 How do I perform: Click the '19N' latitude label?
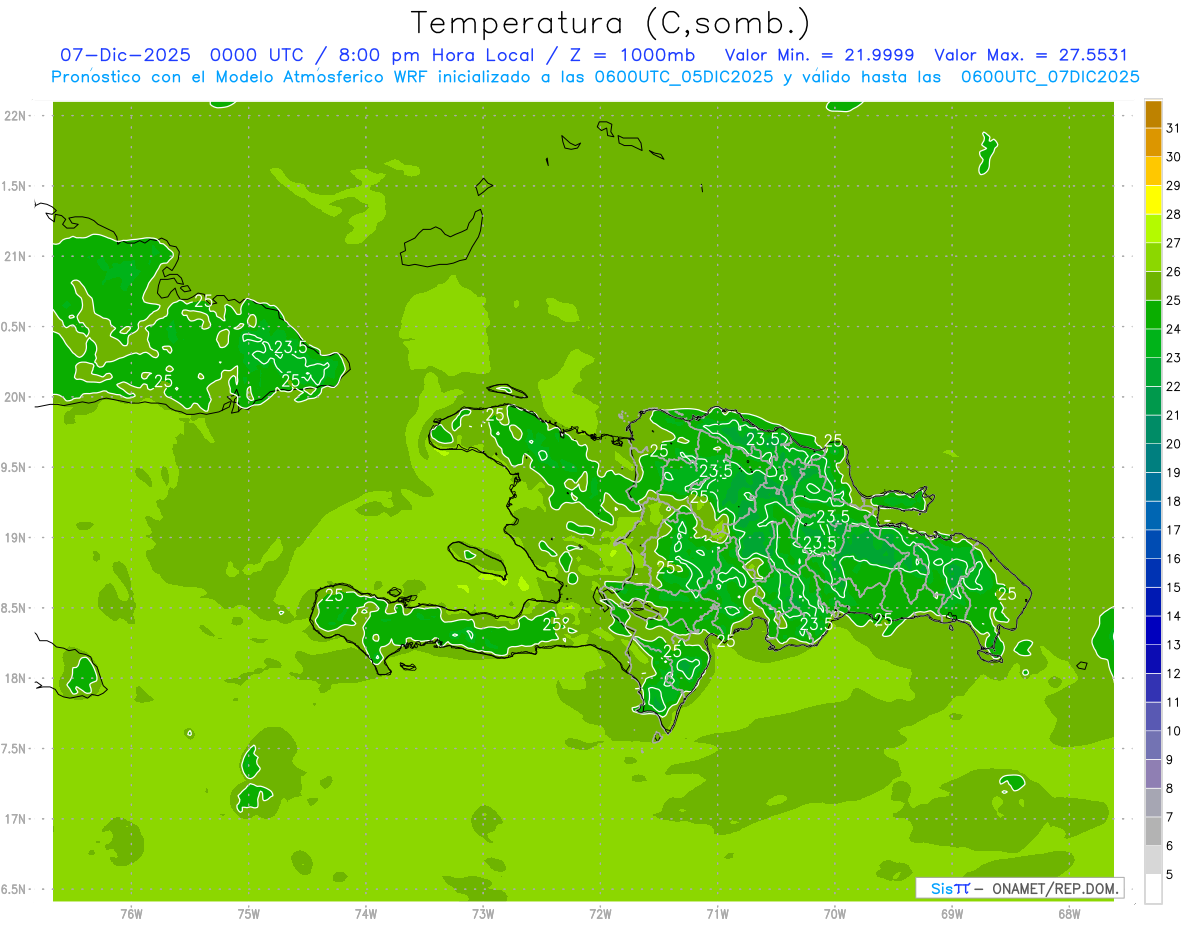pos(15,538)
